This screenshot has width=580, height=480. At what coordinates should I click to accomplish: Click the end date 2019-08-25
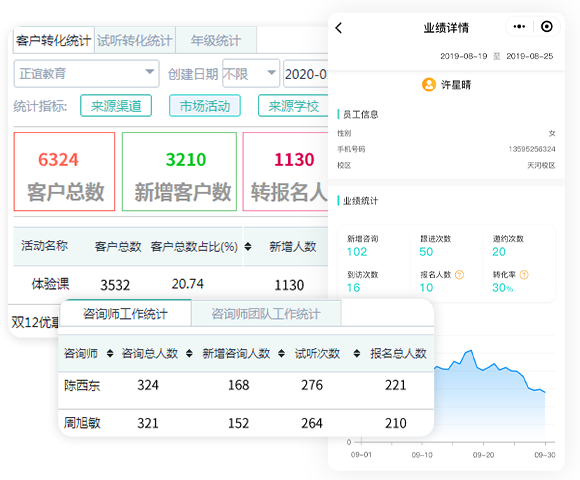(530, 56)
